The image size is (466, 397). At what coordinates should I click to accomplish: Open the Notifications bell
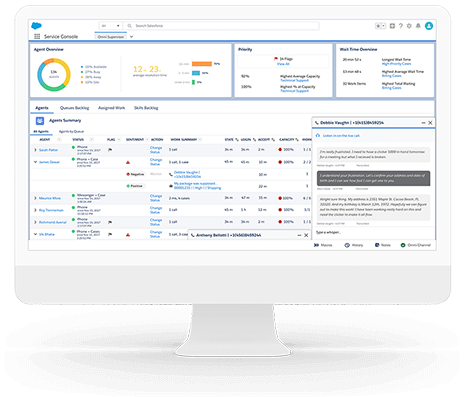coord(418,26)
